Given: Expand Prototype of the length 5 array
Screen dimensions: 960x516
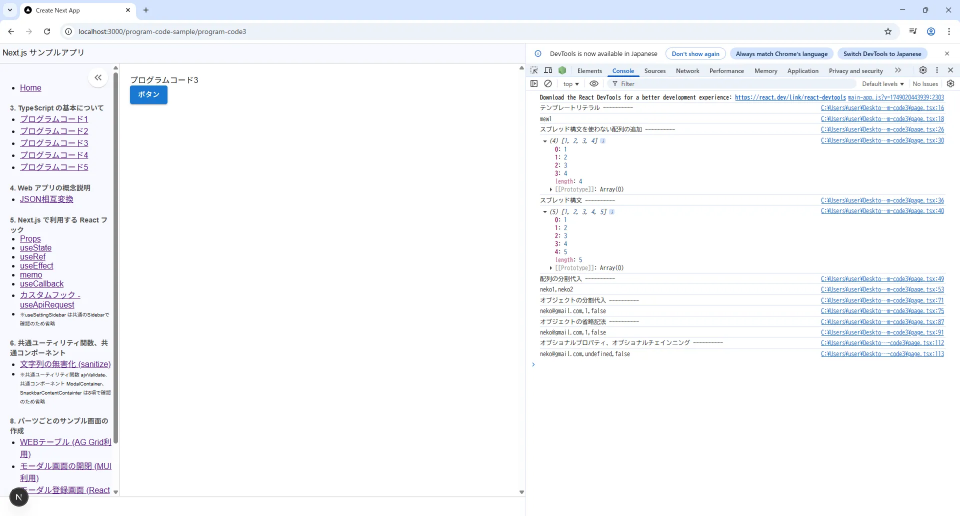Looking at the screenshot, I should [551, 268].
